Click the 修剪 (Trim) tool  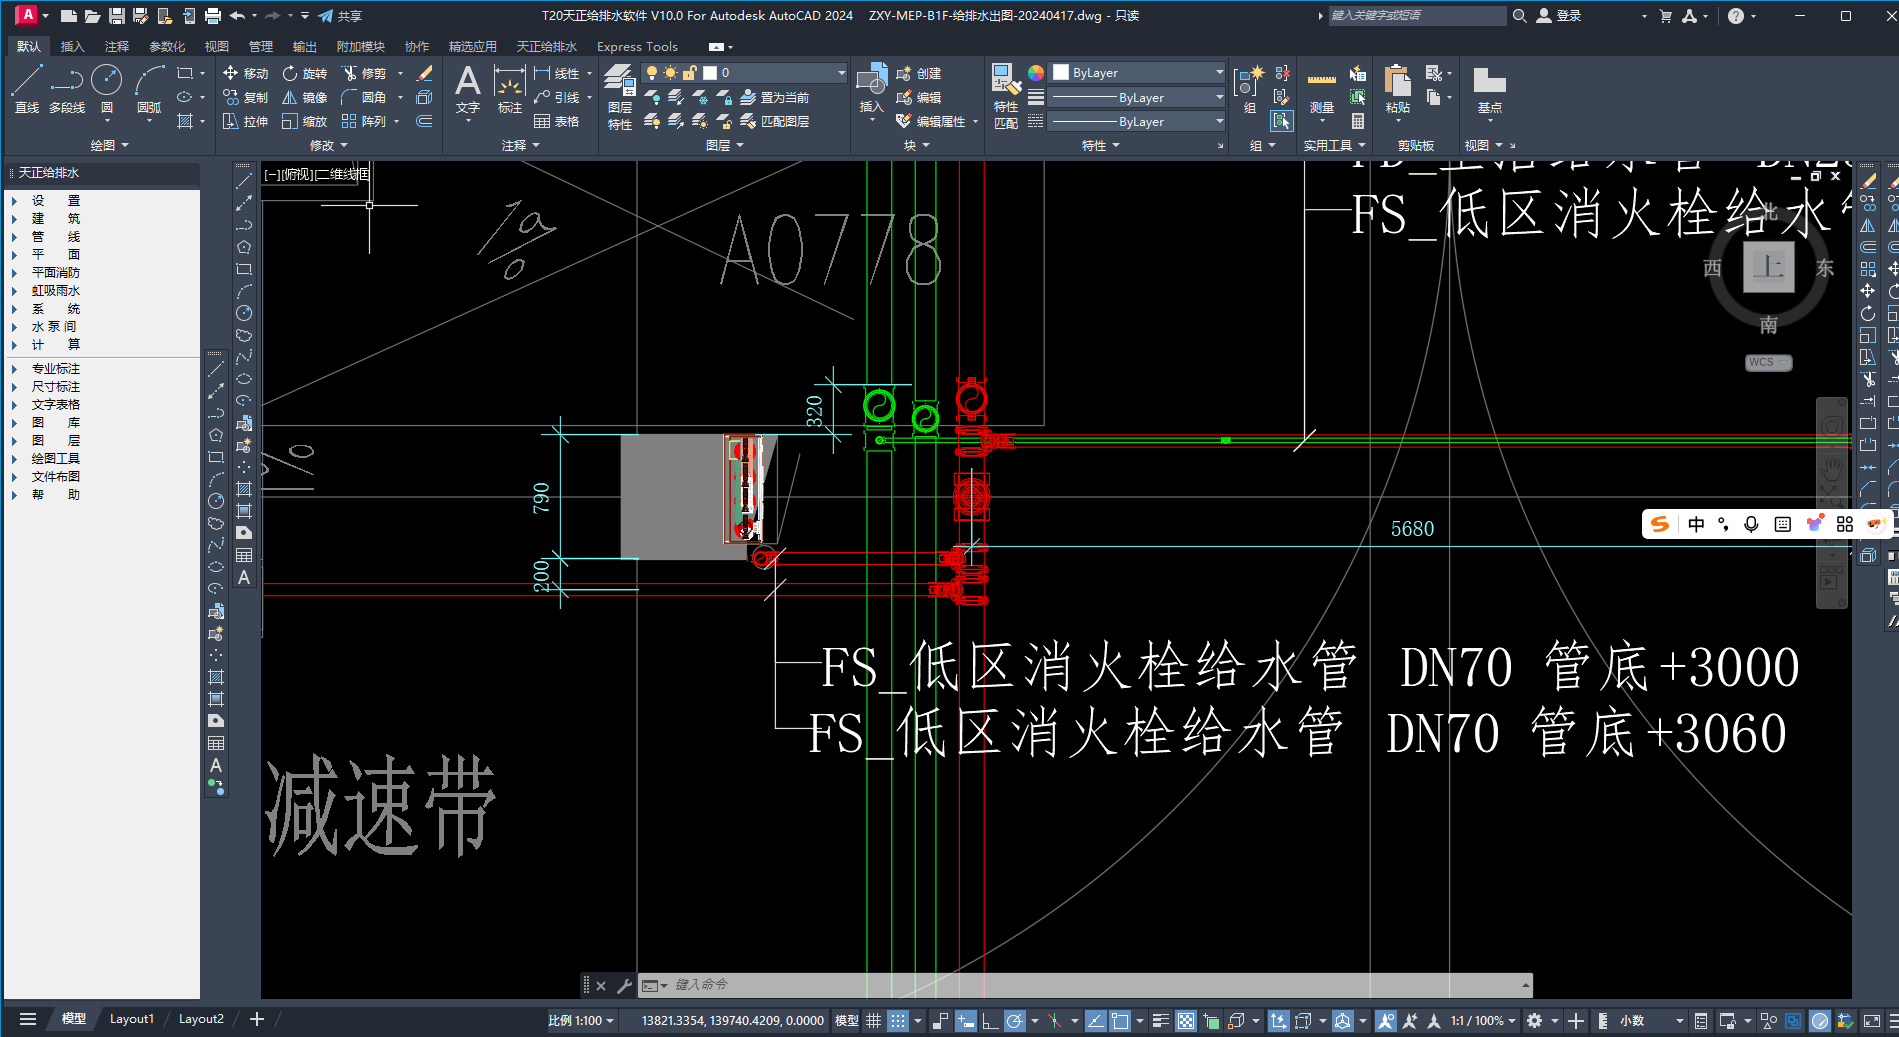pos(364,73)
